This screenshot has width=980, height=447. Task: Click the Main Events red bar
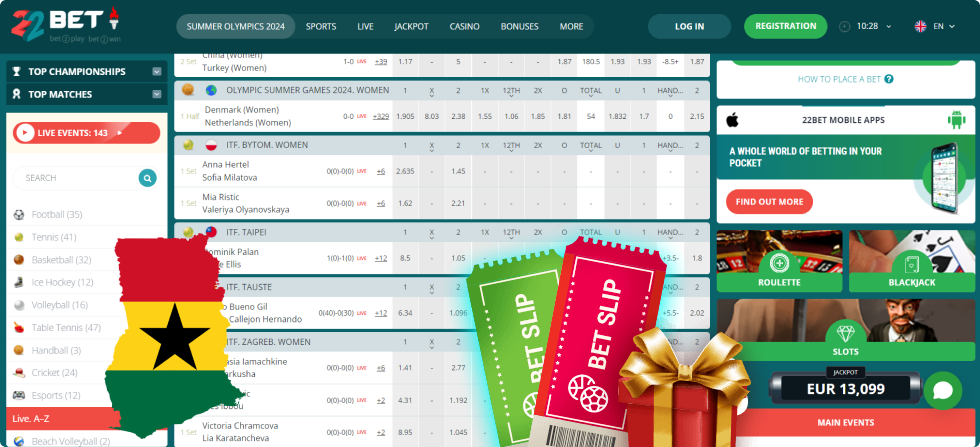(x=845, y=423)
